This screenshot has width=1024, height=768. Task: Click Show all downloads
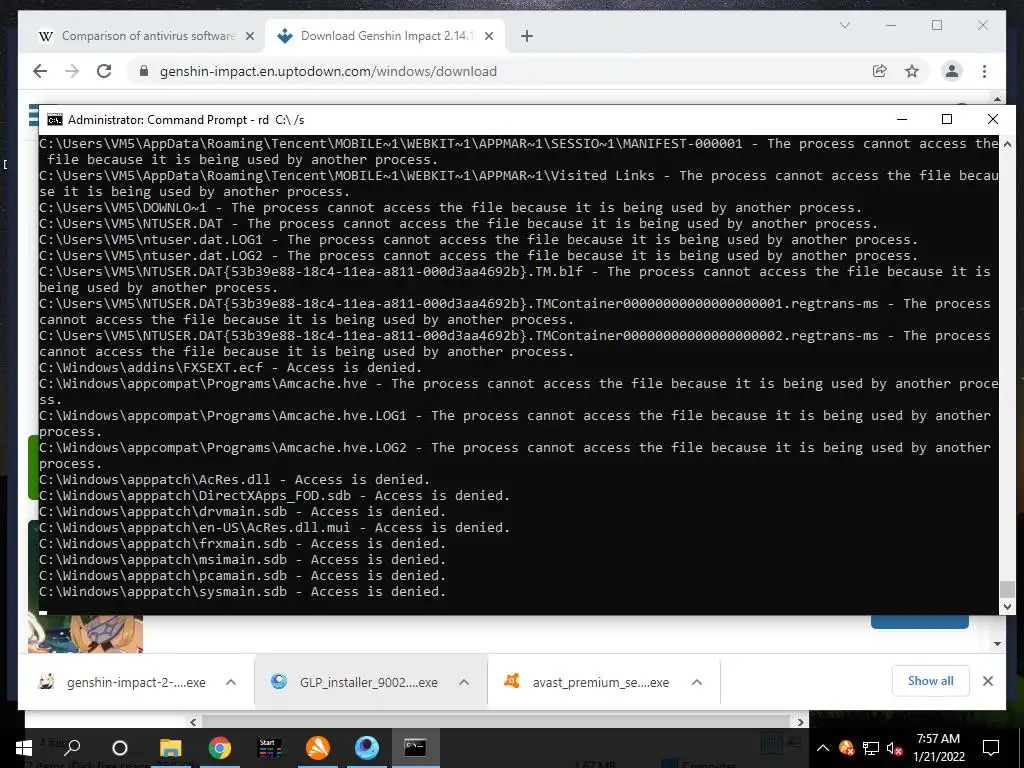pos(931,681)
